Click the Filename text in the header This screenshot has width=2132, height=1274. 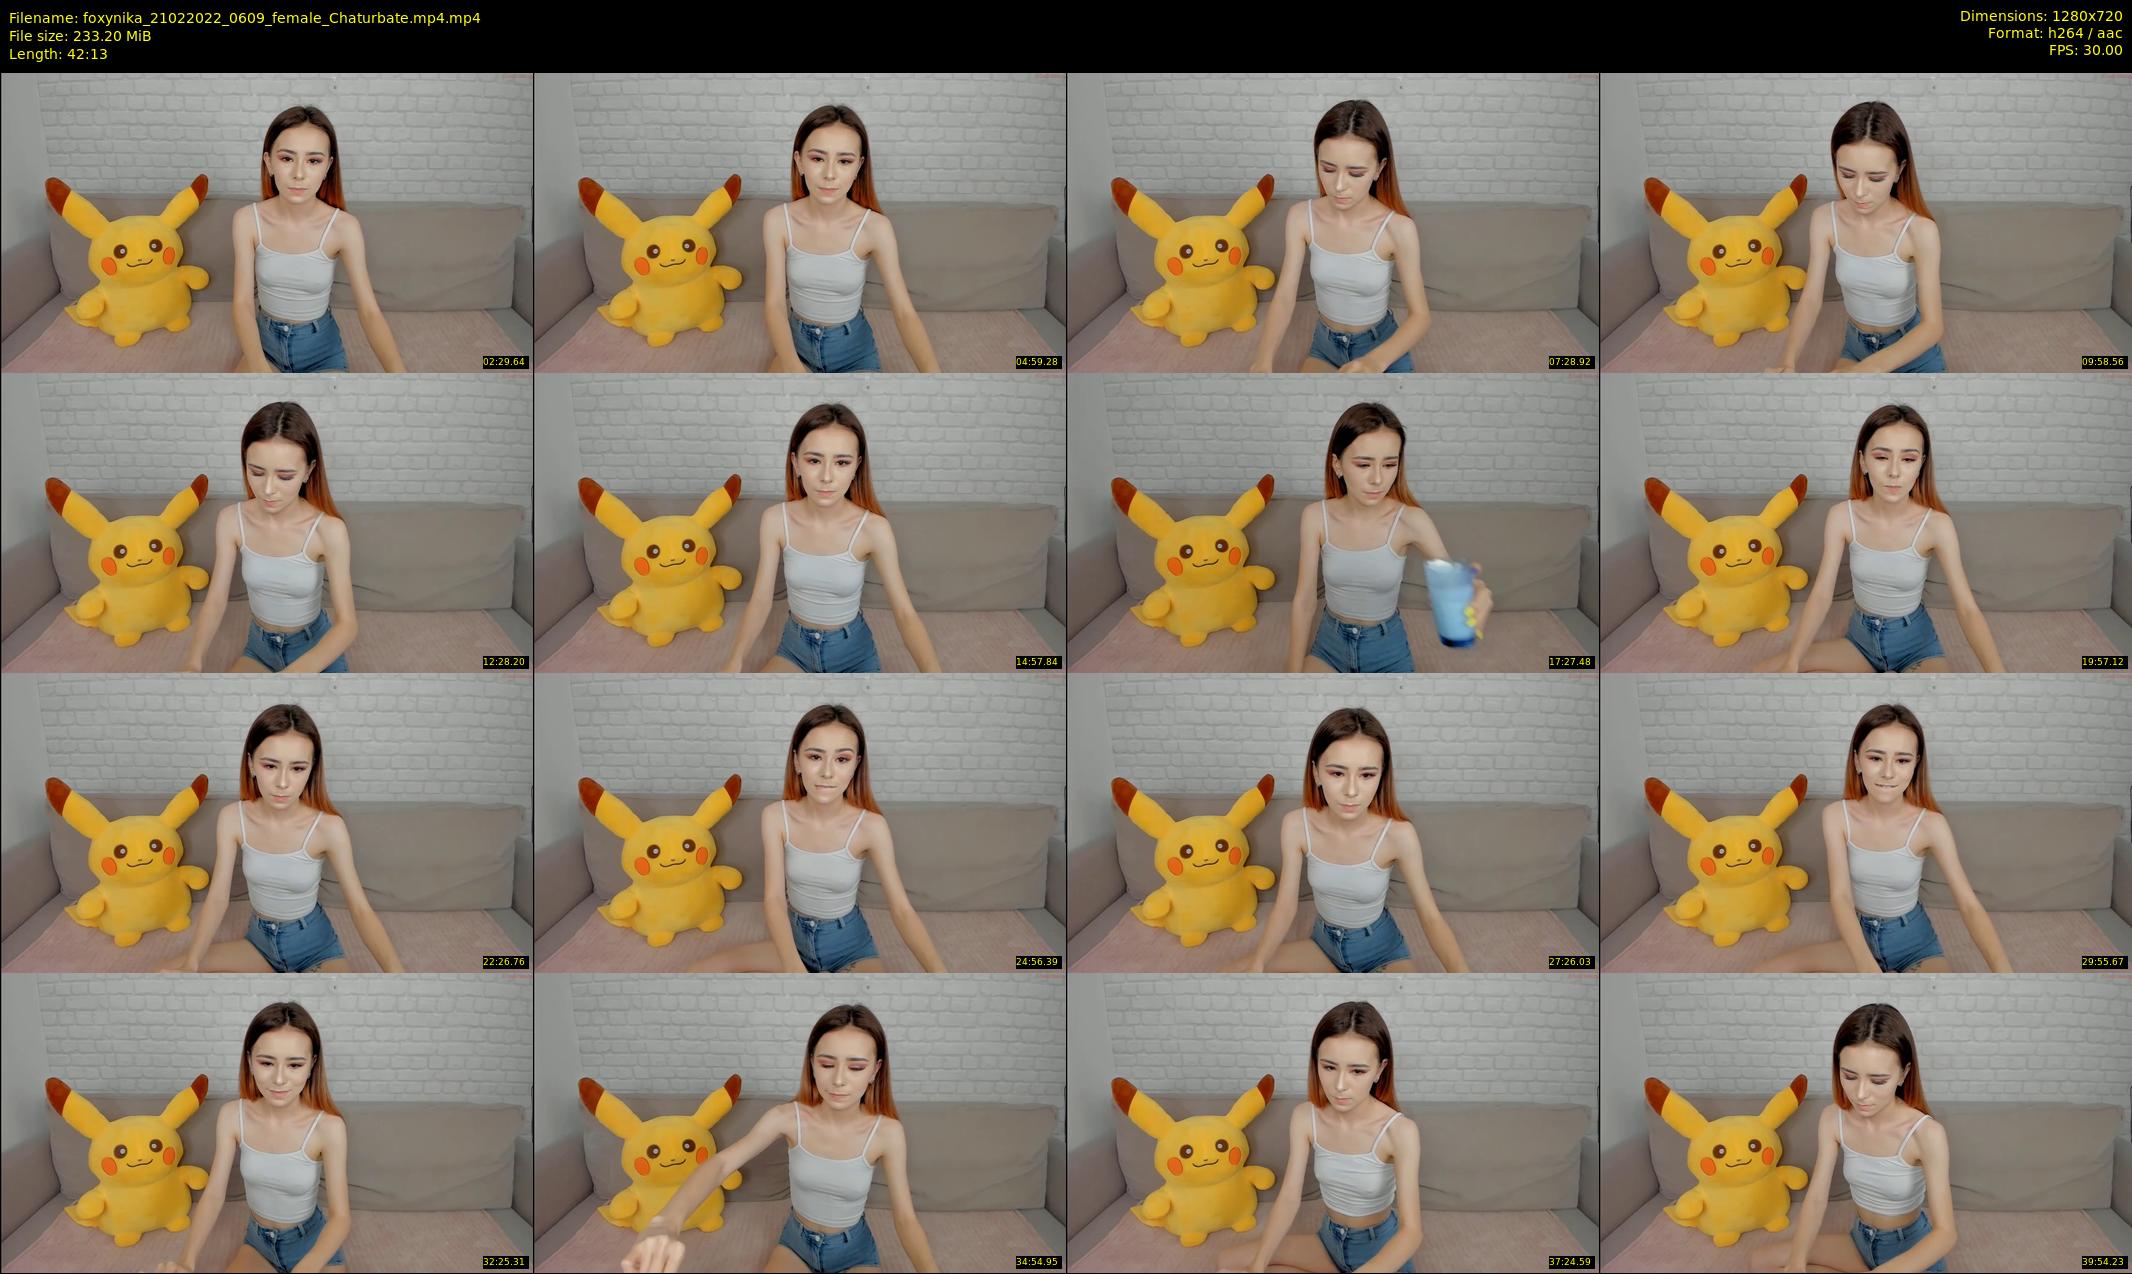point(244,18)
